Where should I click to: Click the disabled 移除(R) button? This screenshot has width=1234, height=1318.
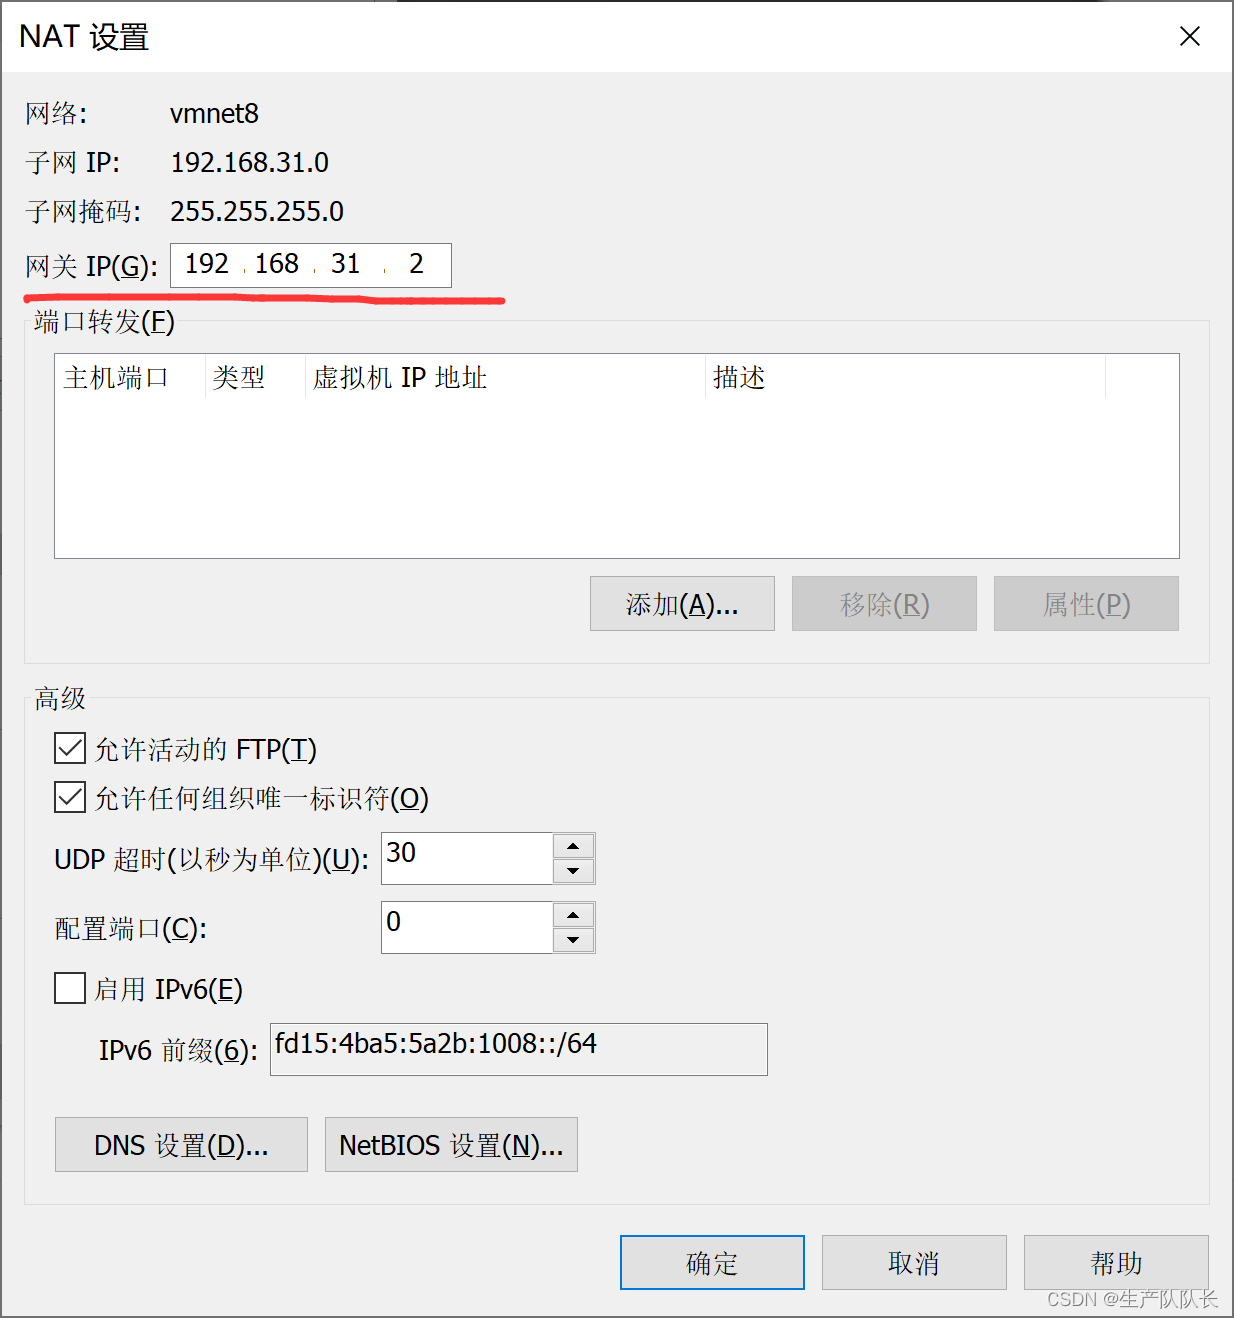[x=884, y=603]
